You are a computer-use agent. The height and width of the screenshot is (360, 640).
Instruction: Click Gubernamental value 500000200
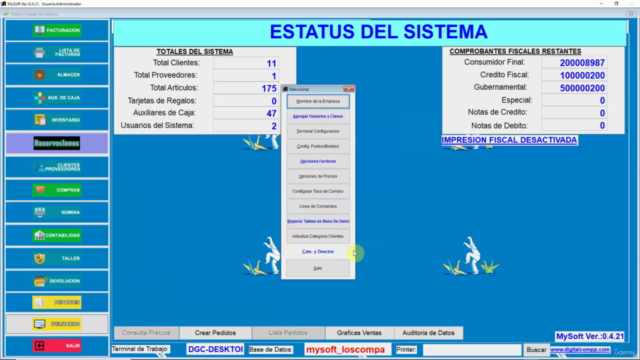pyautogui.click(x=574, y=88)
